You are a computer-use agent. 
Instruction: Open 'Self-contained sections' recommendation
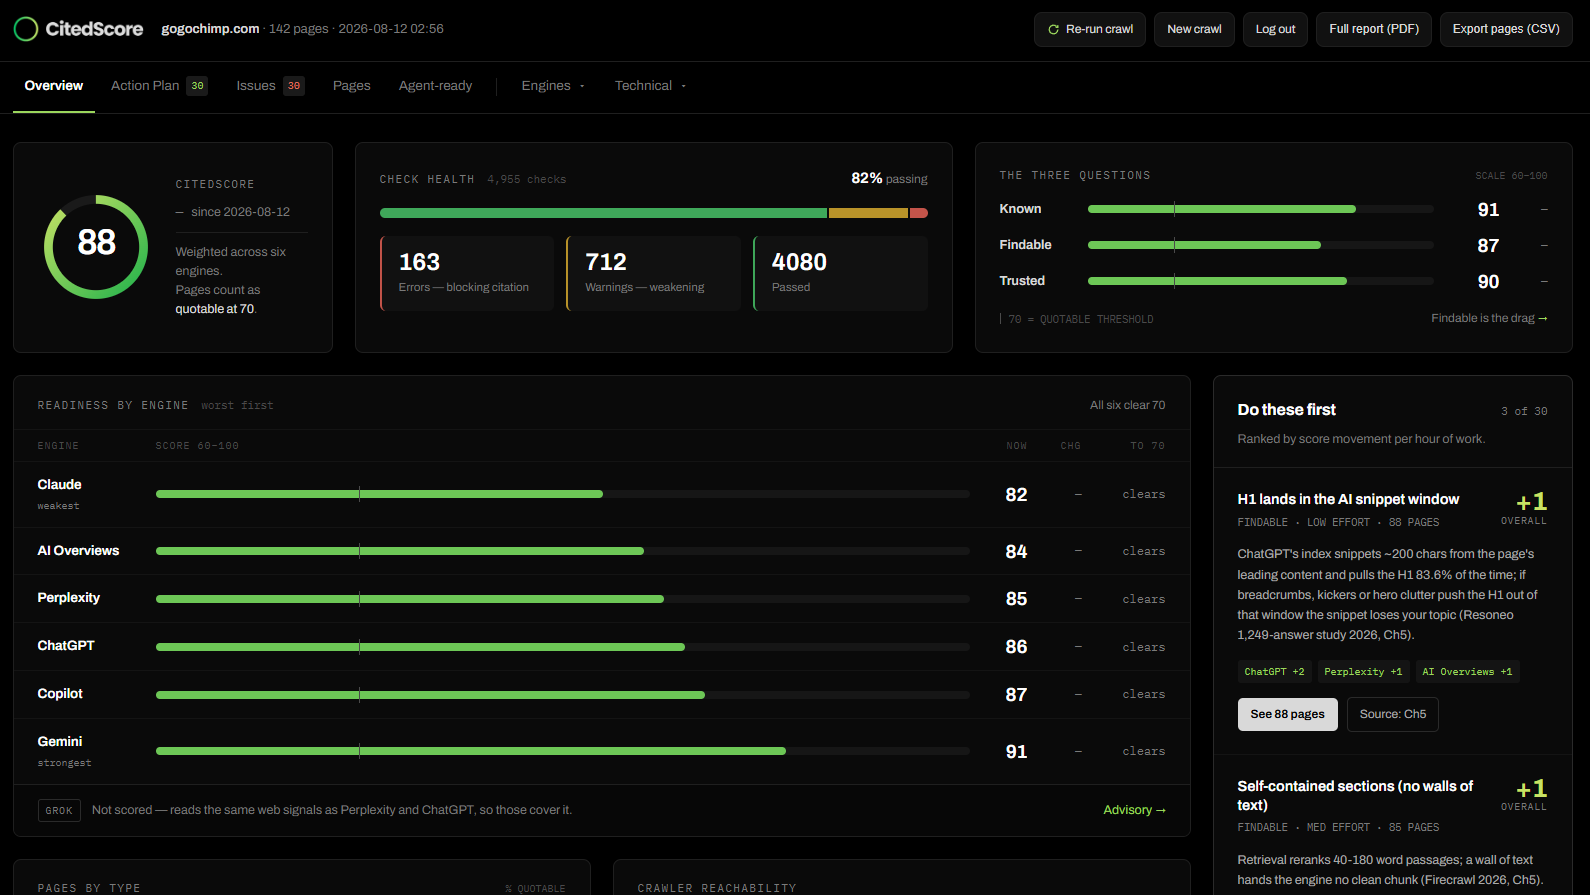point(1355,795)
